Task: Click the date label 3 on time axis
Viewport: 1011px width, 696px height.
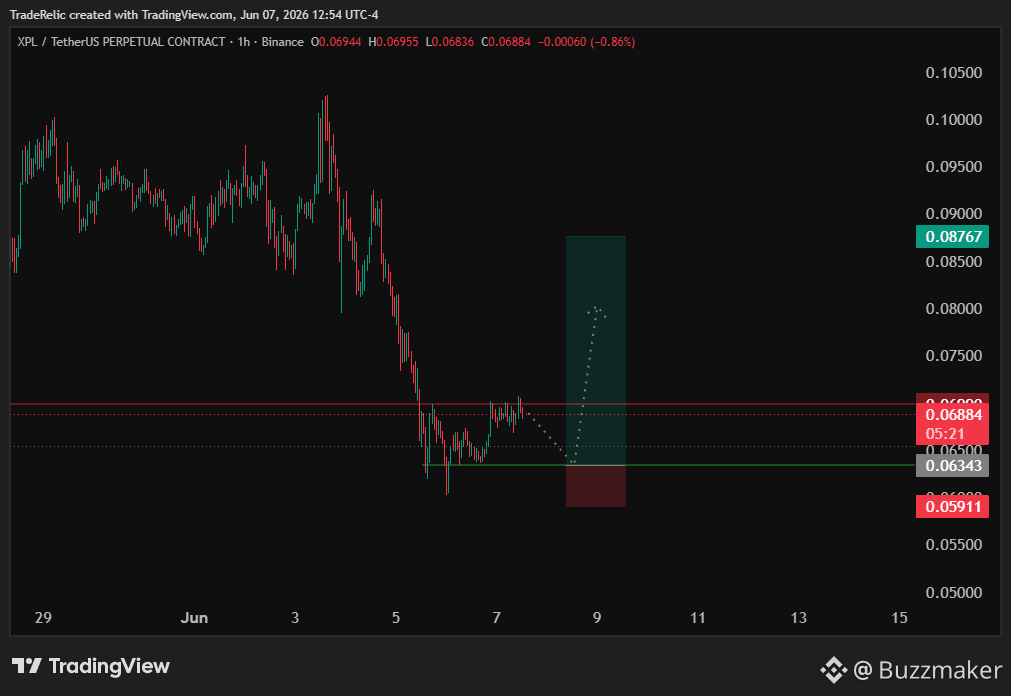Action: pyautogui.click(x=295, y=618)
